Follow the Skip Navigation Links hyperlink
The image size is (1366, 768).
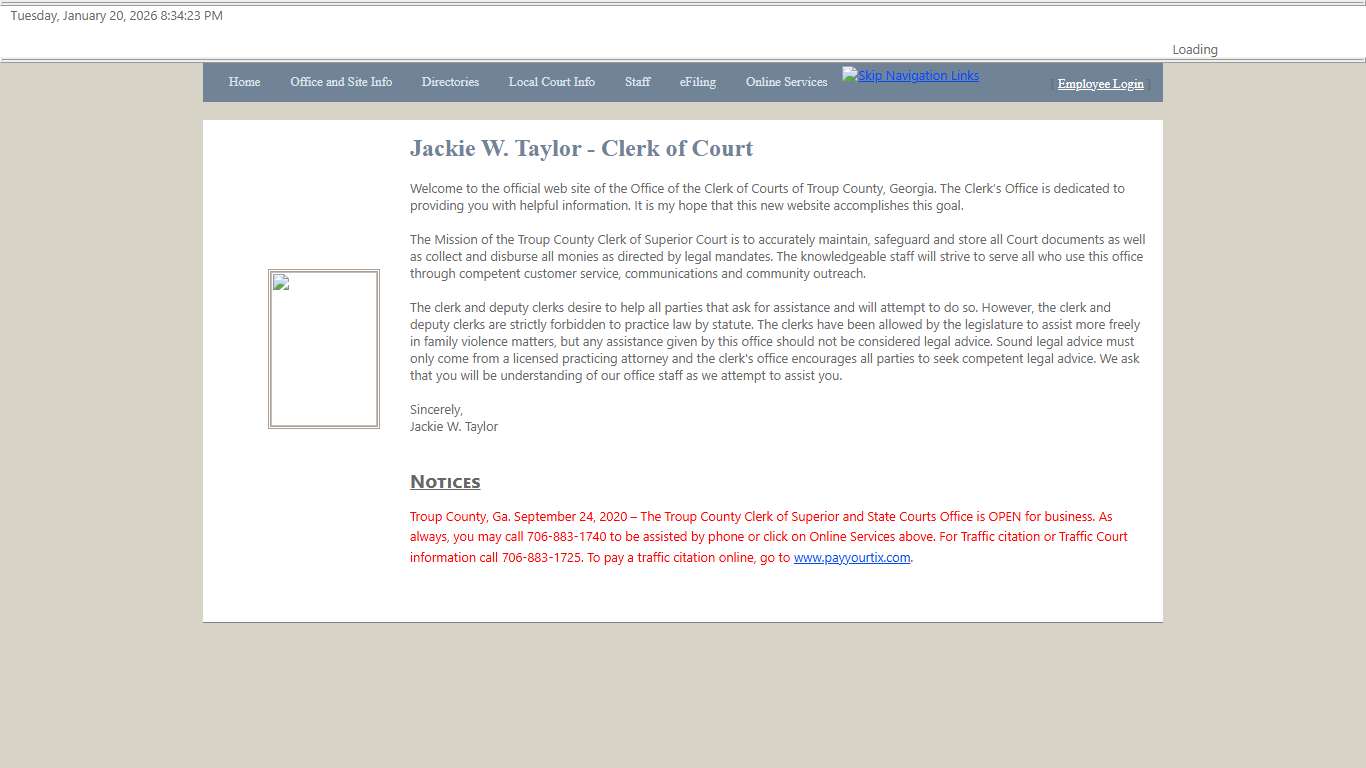(x=917, y=75)
